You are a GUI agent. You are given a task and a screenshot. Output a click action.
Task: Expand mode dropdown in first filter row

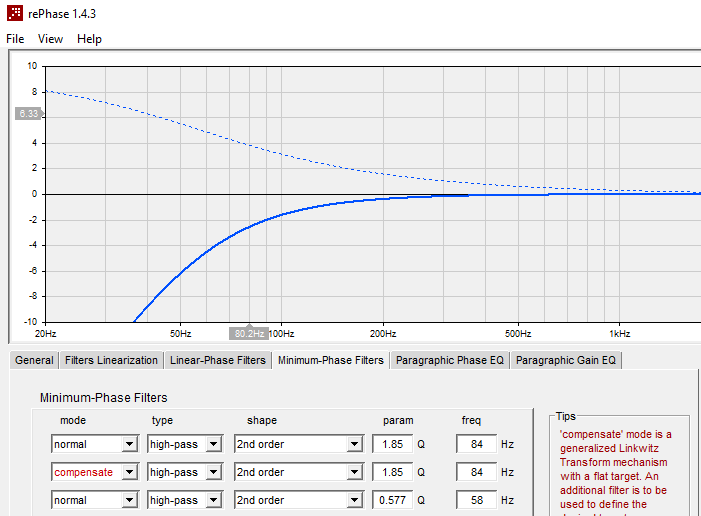130,444
